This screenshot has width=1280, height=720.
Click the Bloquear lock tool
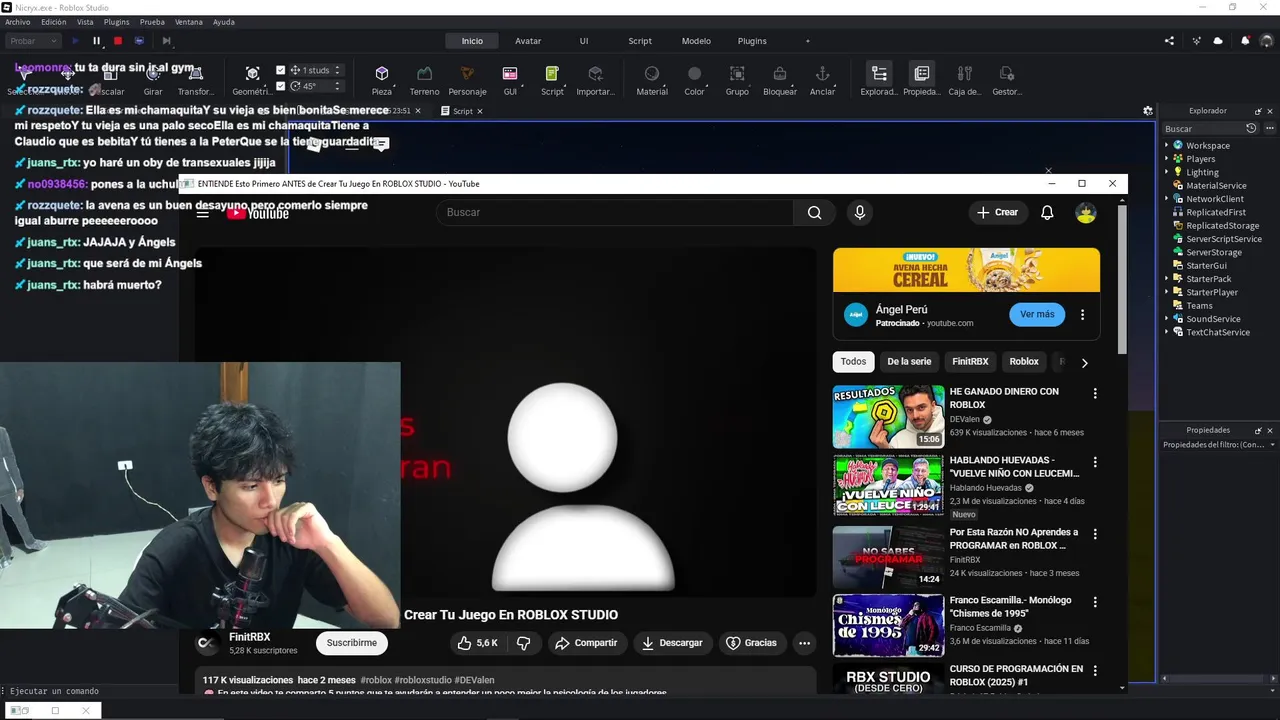pos(780,80)
